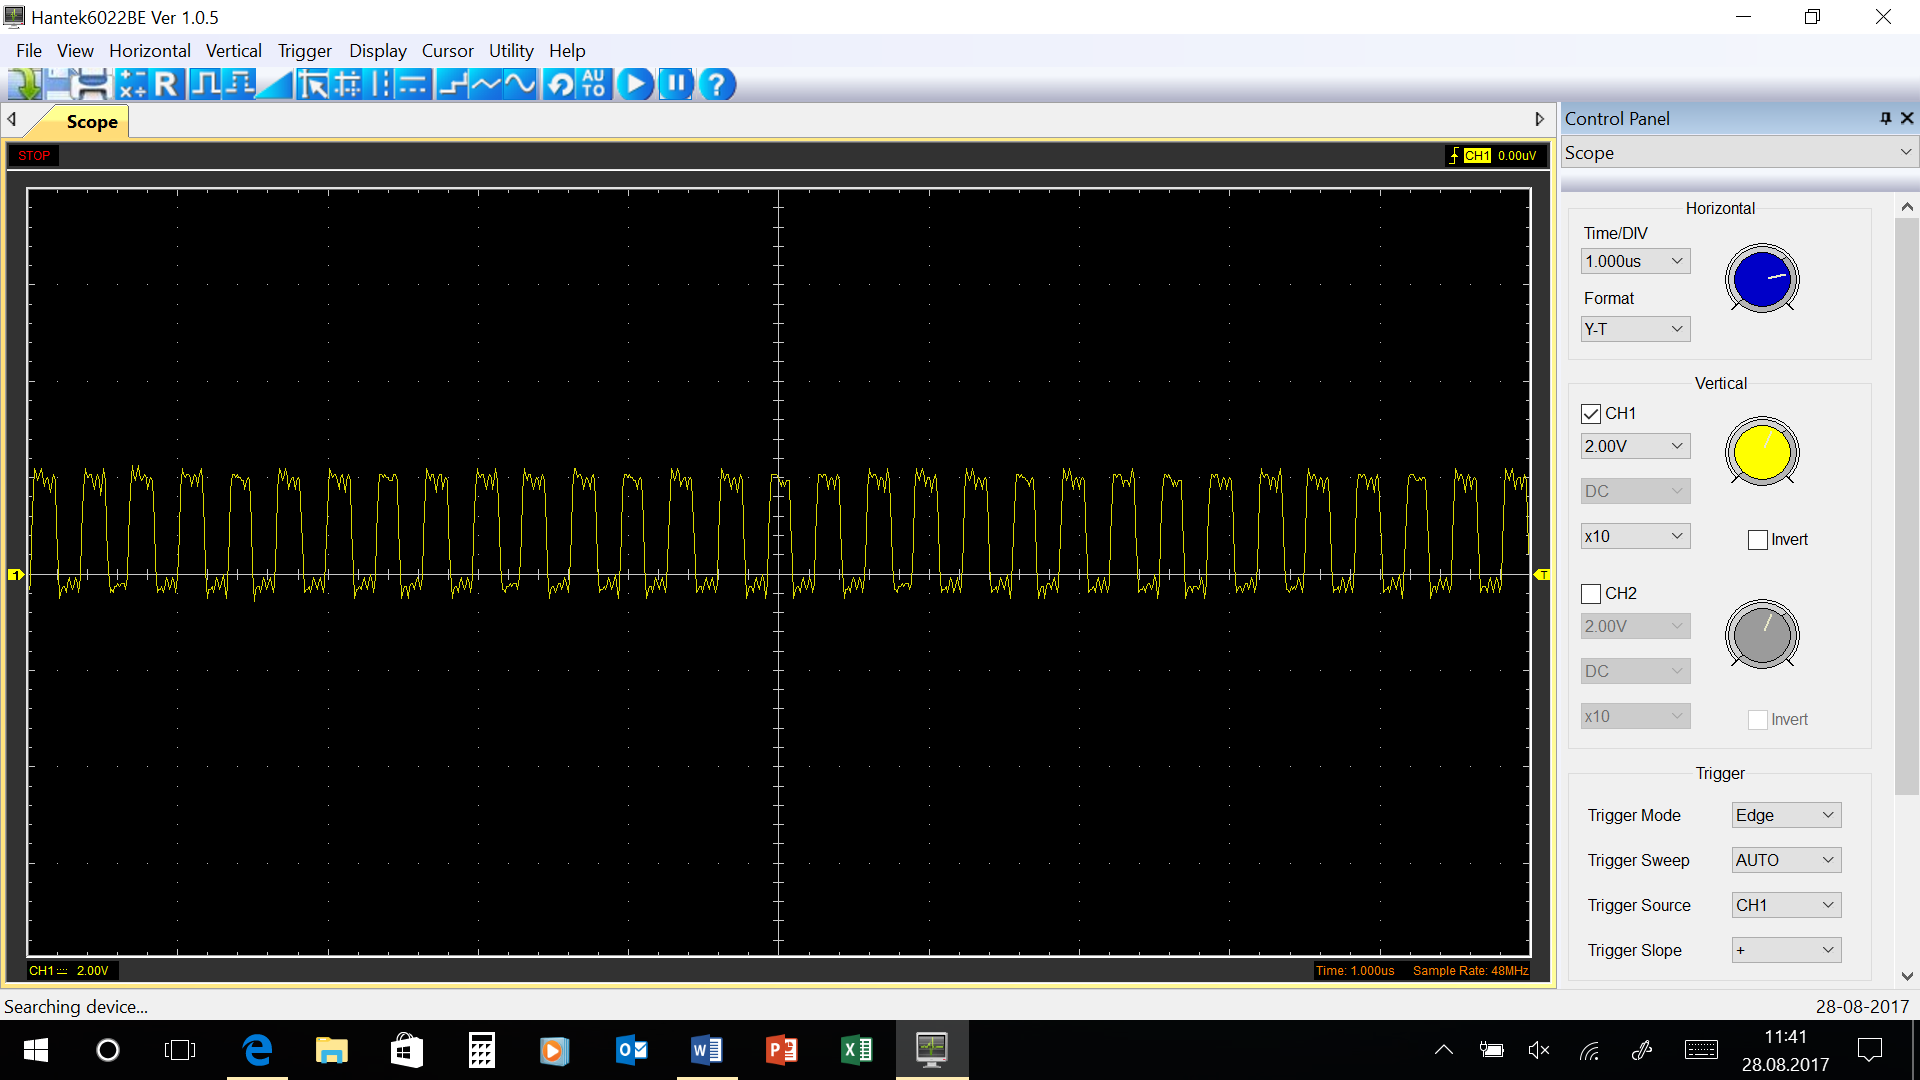
Task: Enable the CH2 channel checkbox
Action: [x=1591, y=594]
